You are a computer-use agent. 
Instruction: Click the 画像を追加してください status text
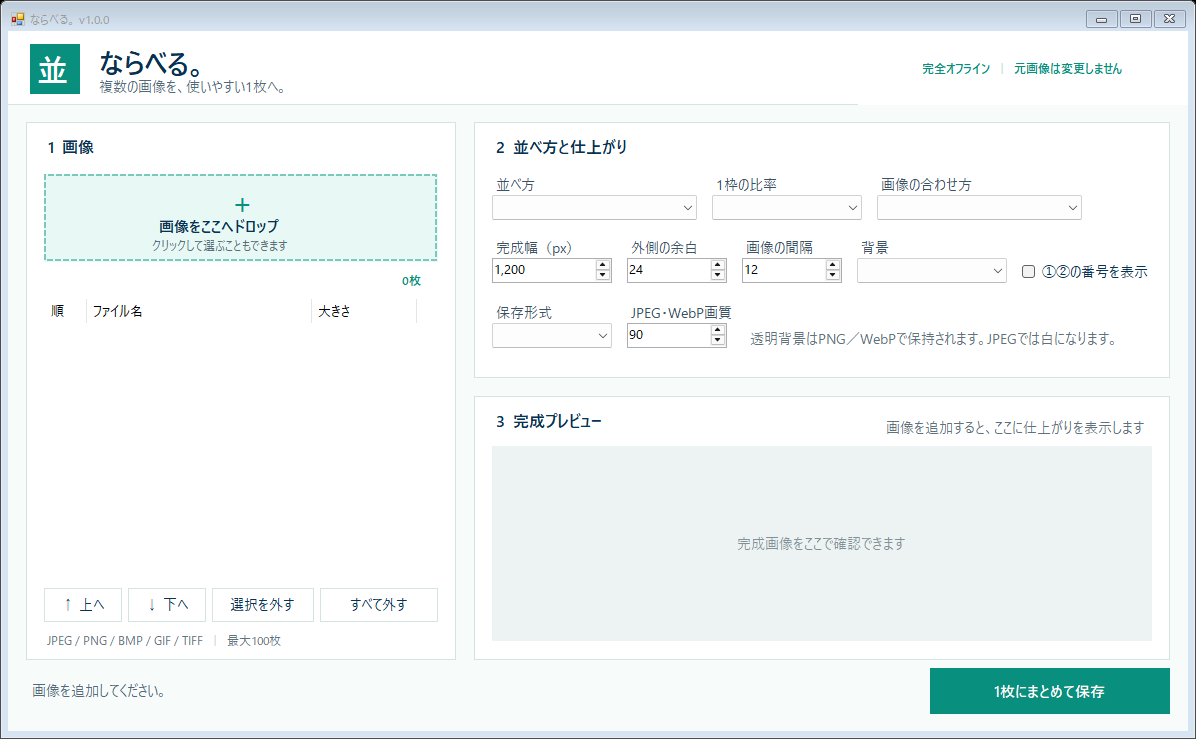point(99,691)
